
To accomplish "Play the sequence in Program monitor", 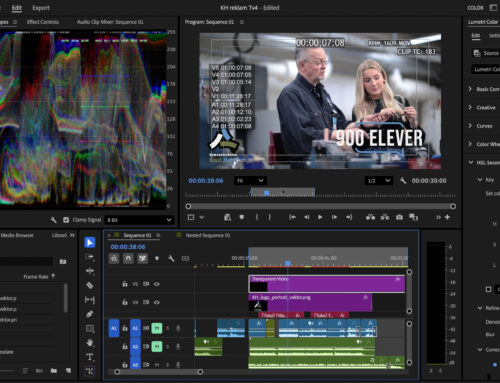I will point(320,217).
